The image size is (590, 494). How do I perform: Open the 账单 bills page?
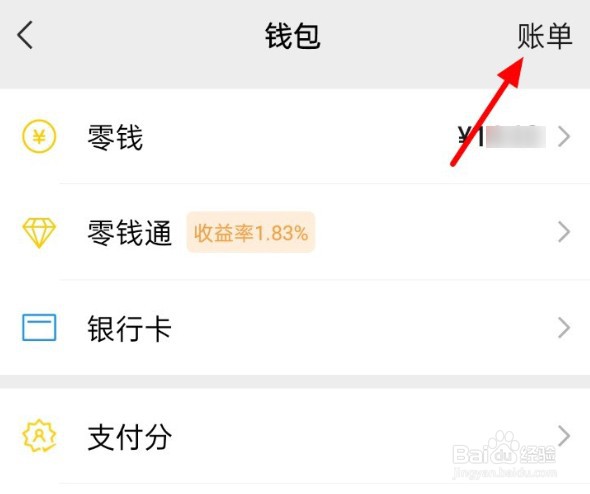pos(544,36)
